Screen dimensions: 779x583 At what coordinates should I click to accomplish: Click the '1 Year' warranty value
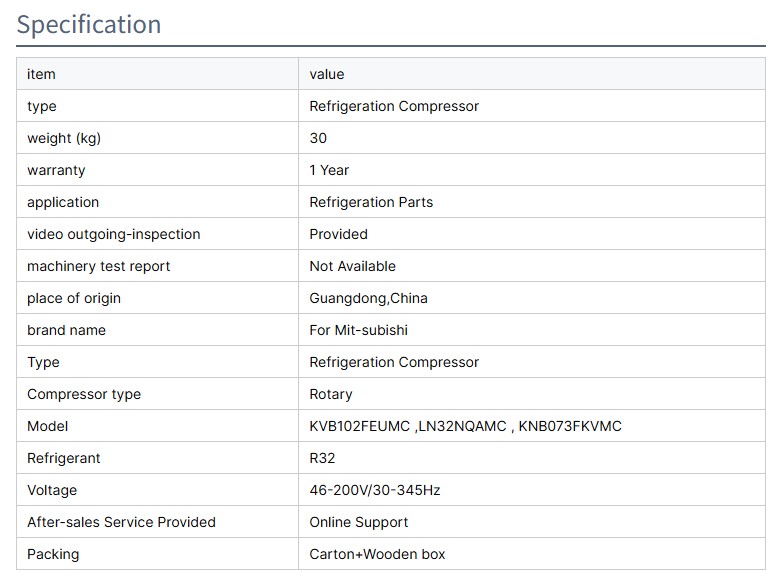[329, 170]
